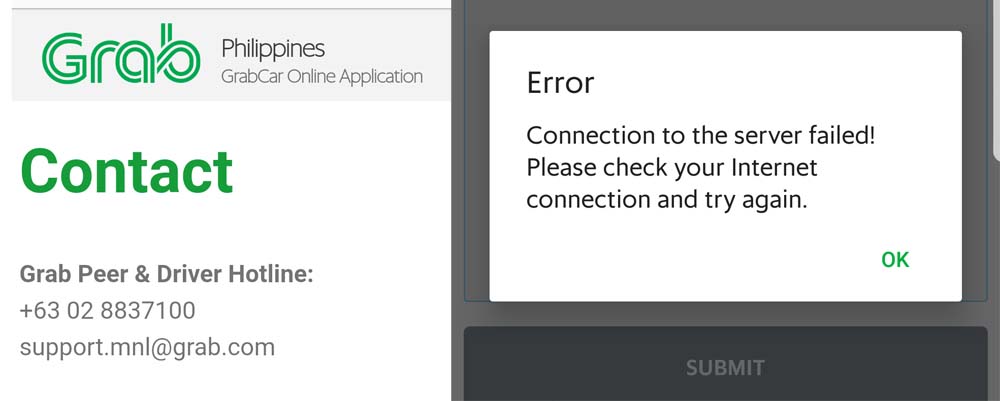Click the Error dialog title
The height and width of the screenshot is (401, 1000).
560,82
